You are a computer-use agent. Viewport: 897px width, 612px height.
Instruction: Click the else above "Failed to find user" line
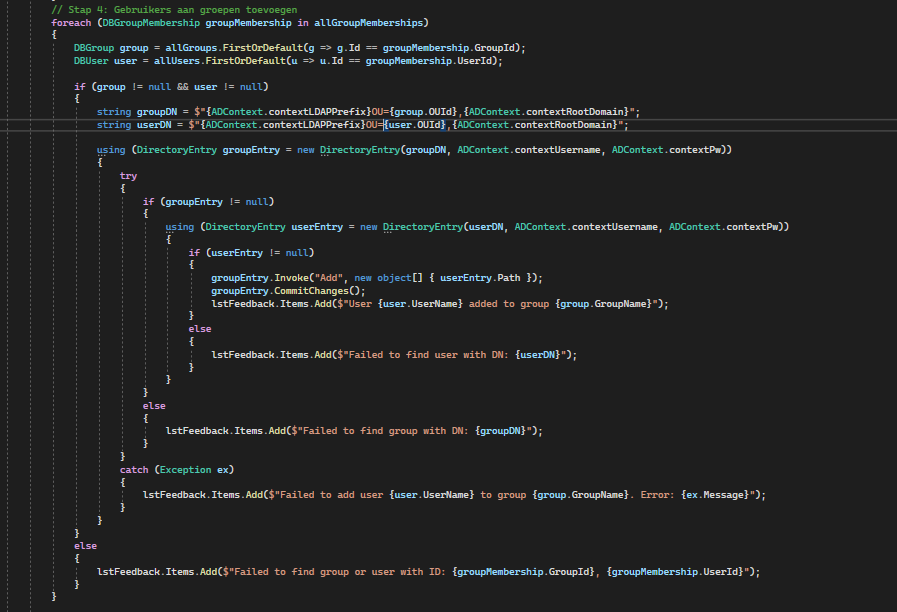pyautogui.click(x=200, y=329)
